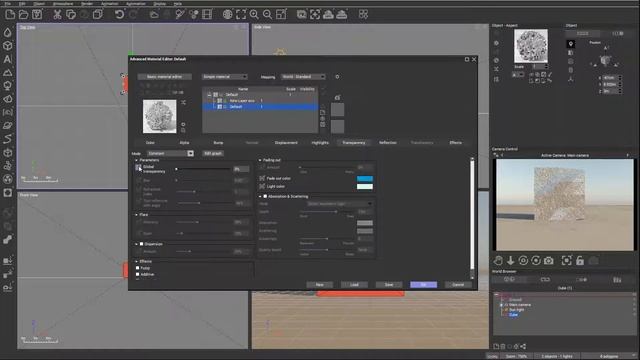Viewport: 640px width, 360px height.
Task: Check the Fuzzy effect checkbox
Action: click(x=138, y=268)
